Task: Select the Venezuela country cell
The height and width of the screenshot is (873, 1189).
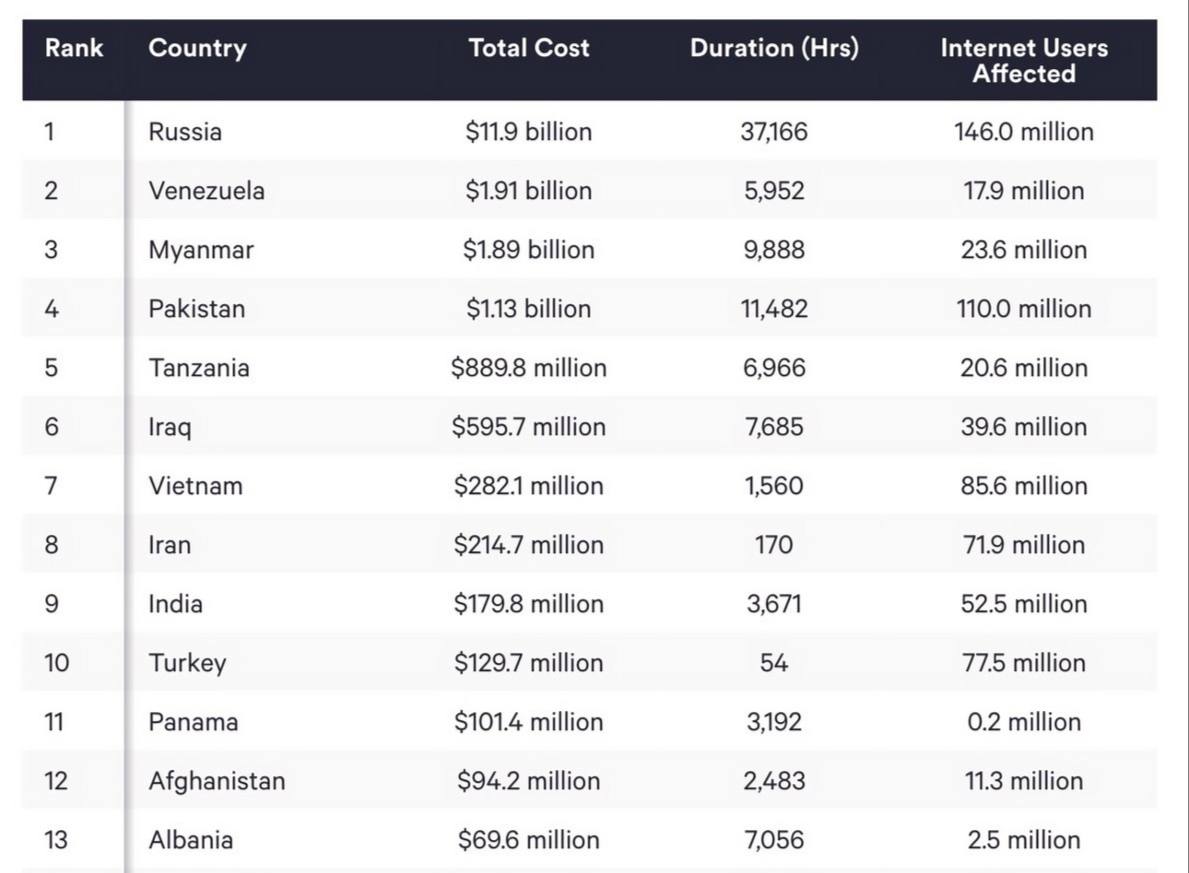Action: click(x=206, y=191)
